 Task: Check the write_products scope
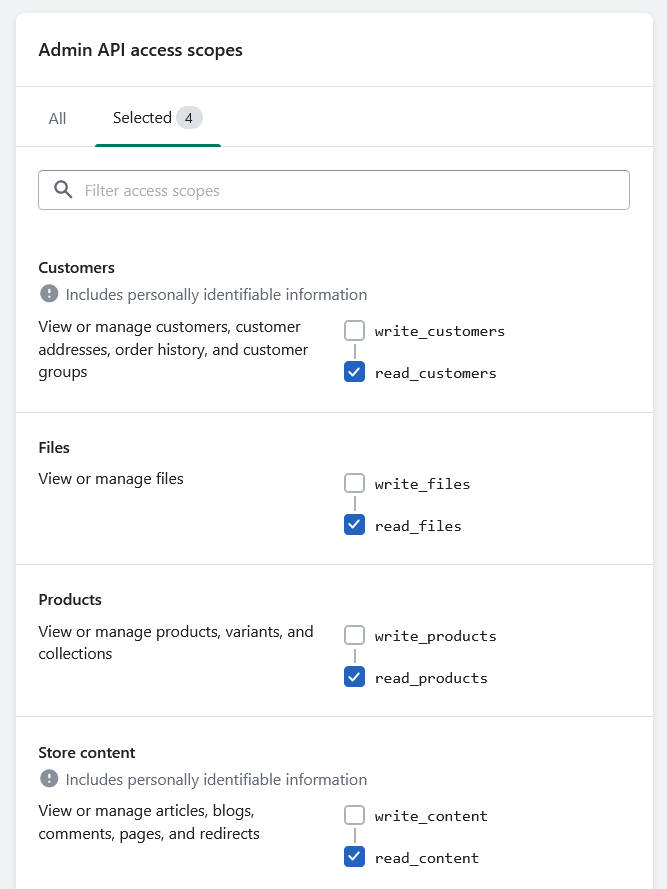click(354, 636)
